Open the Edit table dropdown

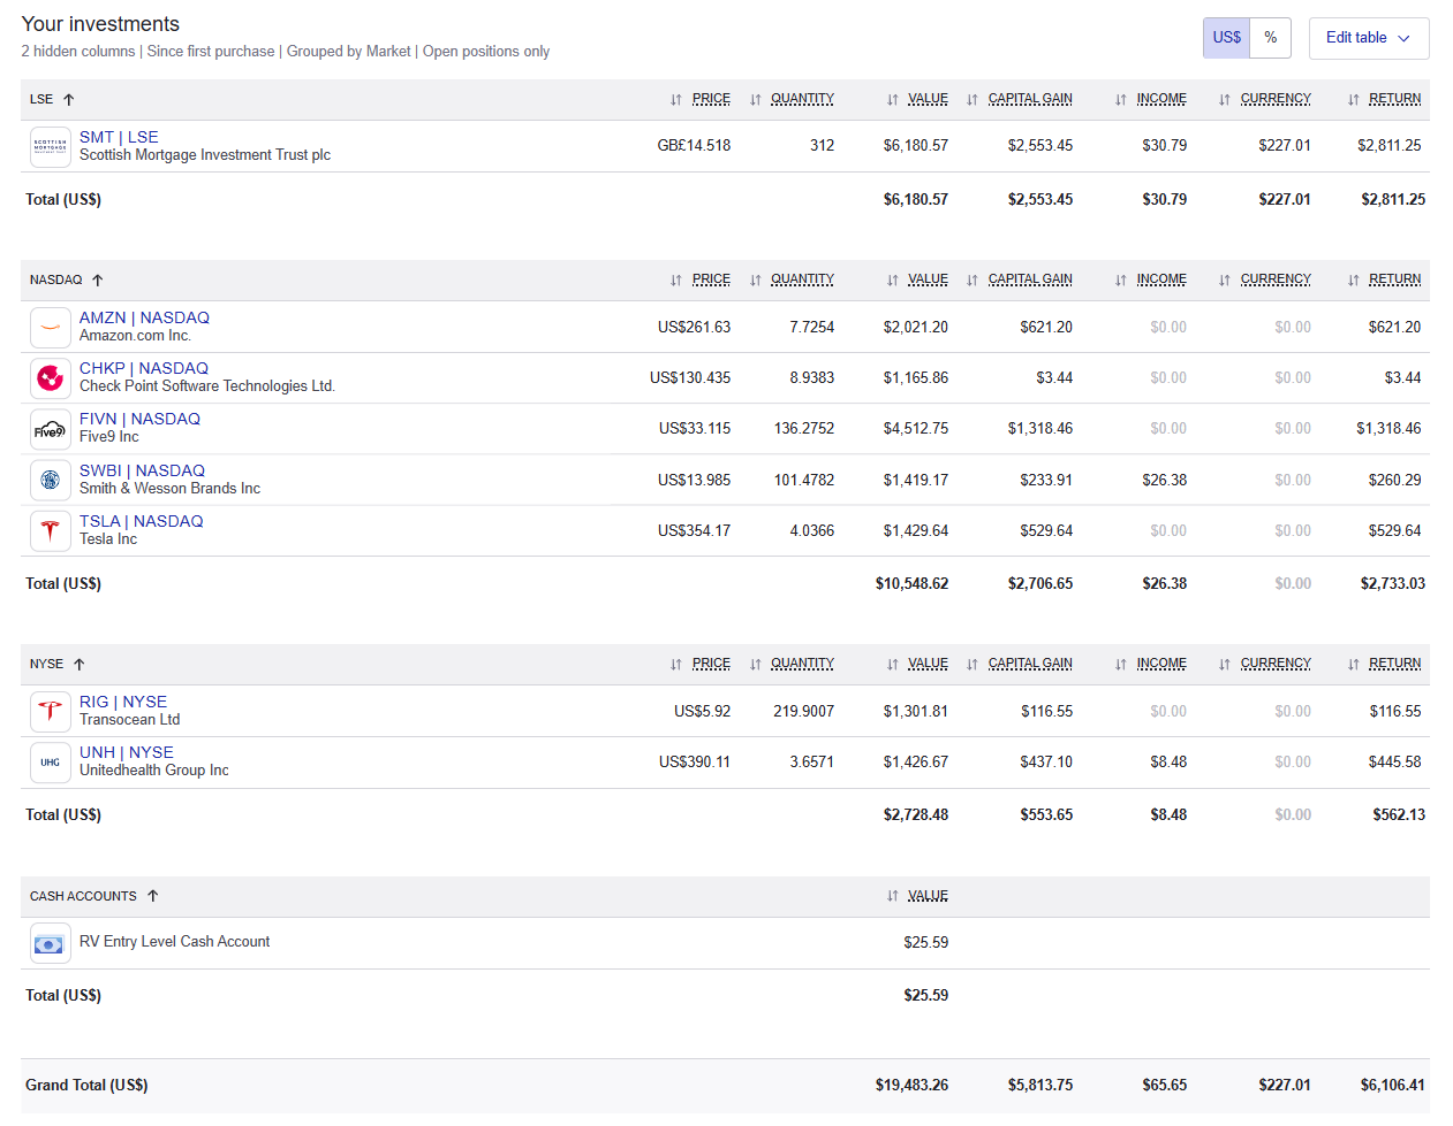click(x=1368, y=38)
